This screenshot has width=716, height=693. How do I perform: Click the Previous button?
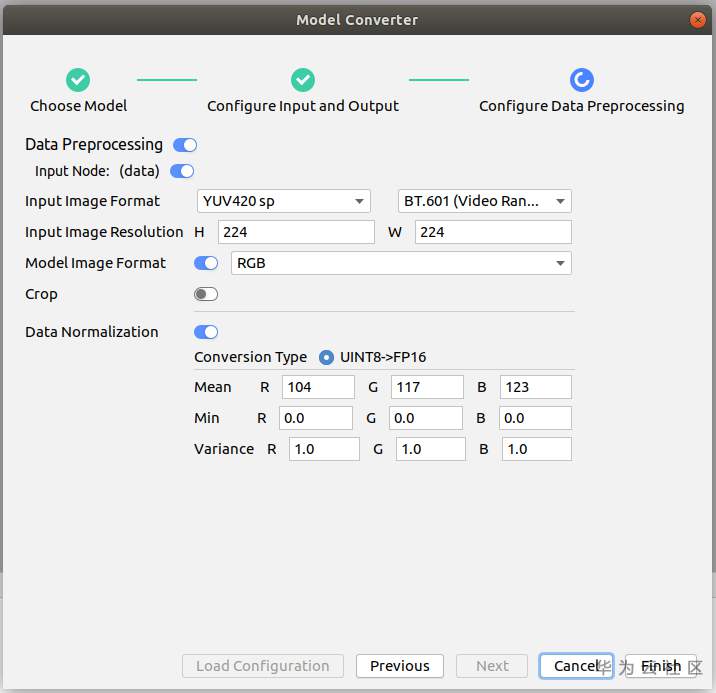400,666
